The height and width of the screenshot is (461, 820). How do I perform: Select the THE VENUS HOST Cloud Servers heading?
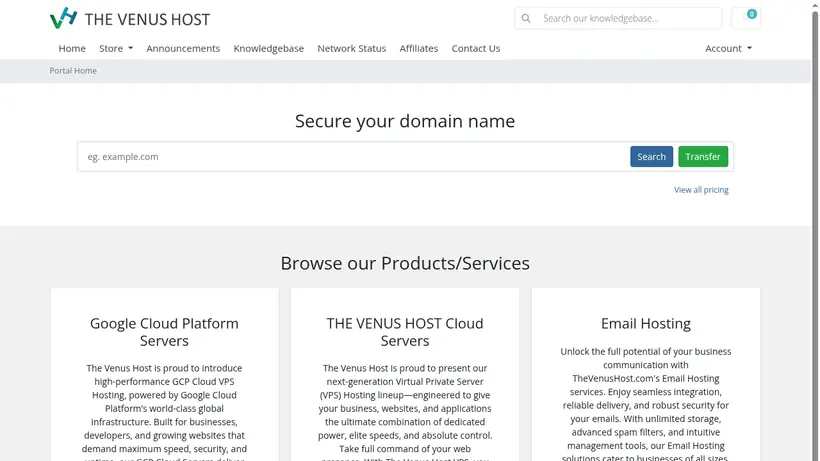(x=405, y=332)
